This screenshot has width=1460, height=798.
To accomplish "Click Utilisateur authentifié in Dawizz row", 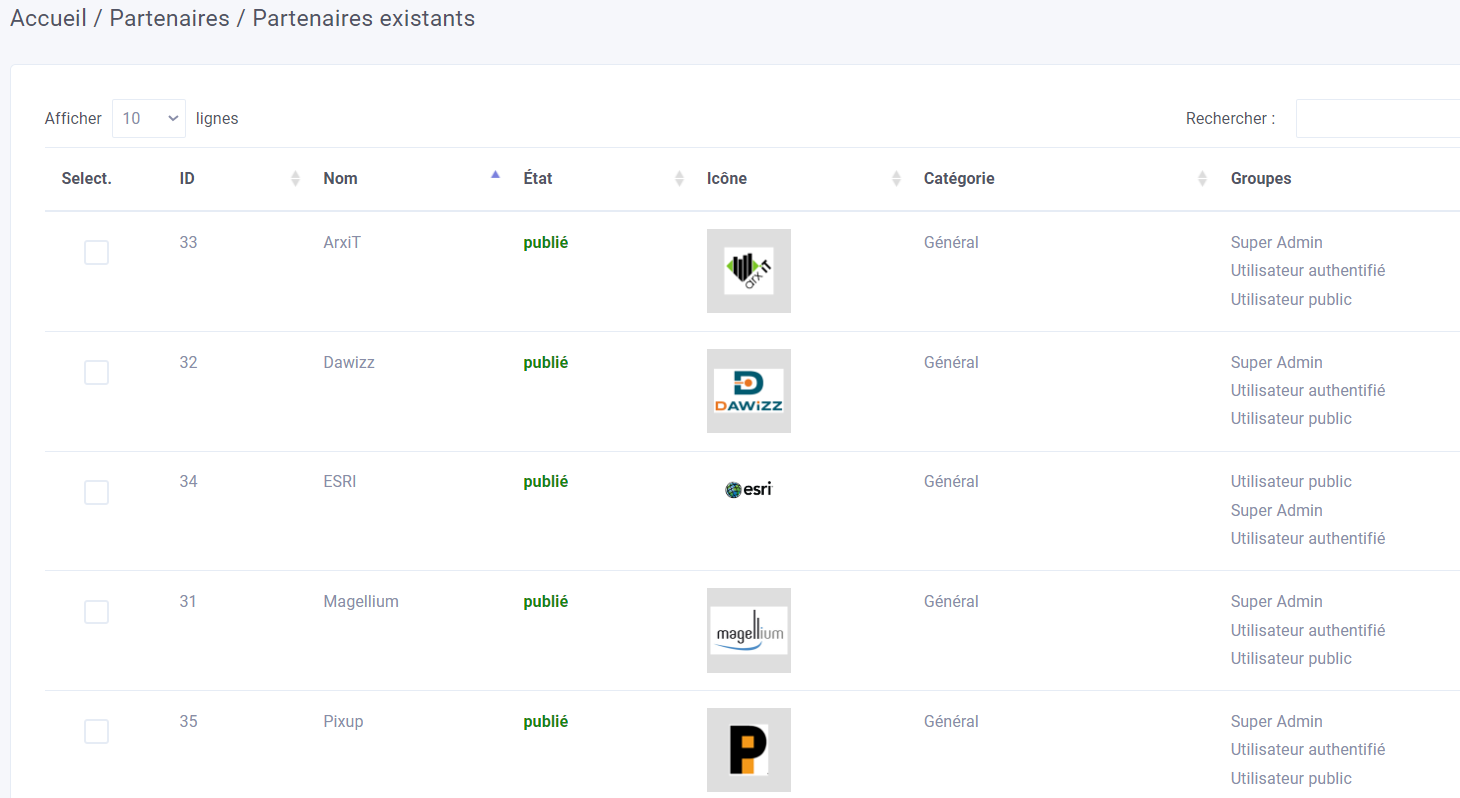I will pyautogui.click(x=1308, y=391).
